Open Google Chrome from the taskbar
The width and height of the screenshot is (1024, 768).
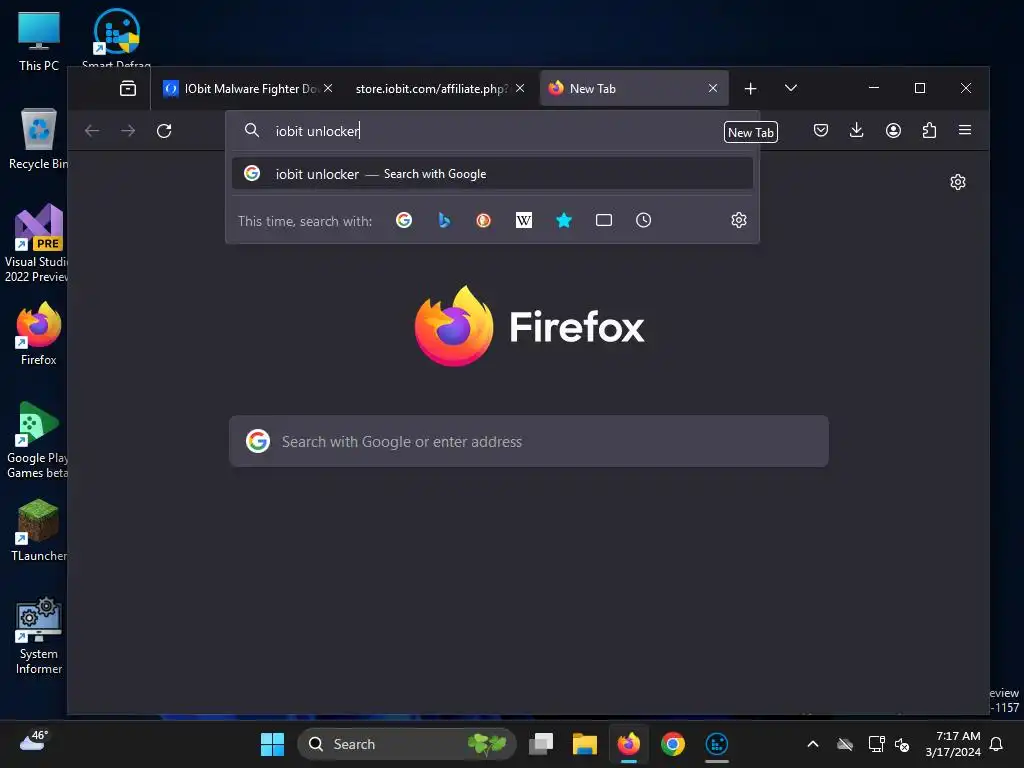tap(673, 744)
